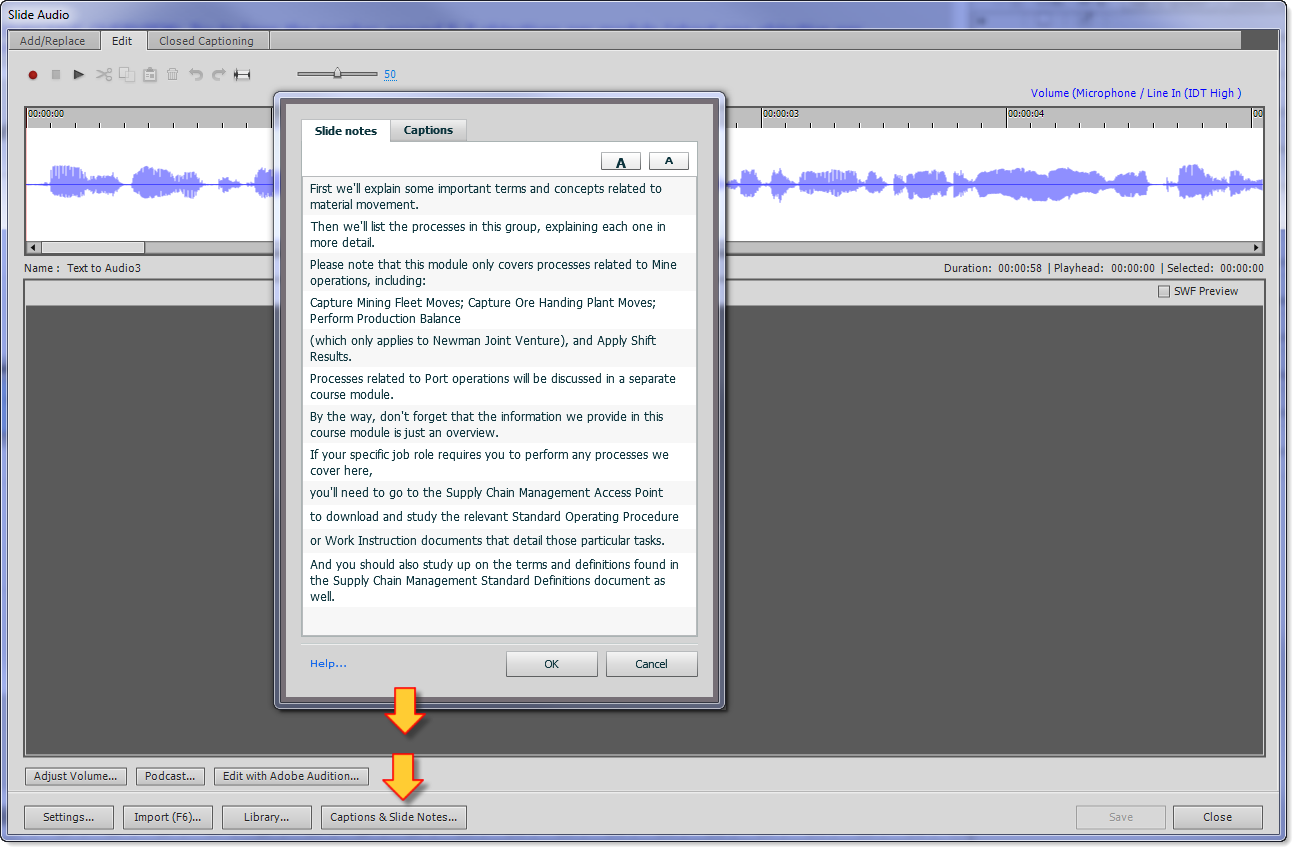Click the Stop playback icon

coord(55,74)
